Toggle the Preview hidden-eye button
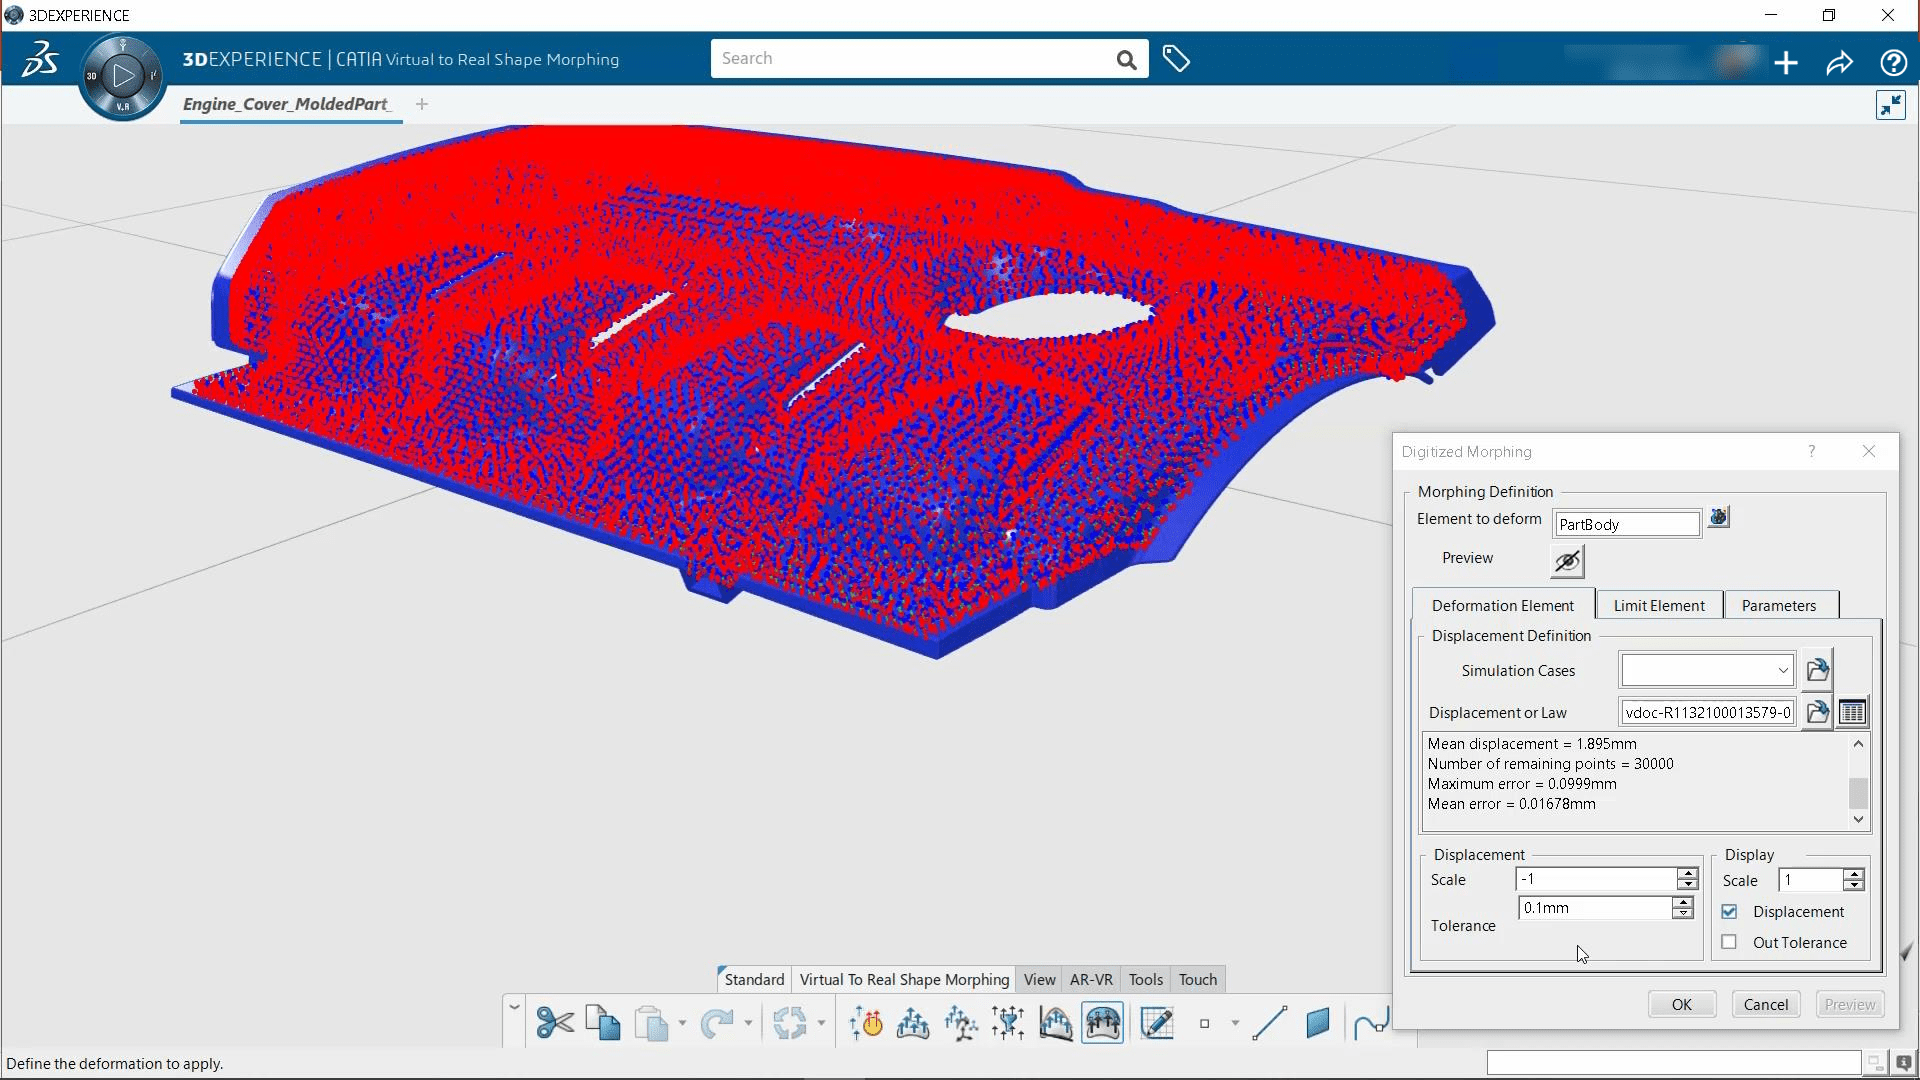 point(1567,561)
